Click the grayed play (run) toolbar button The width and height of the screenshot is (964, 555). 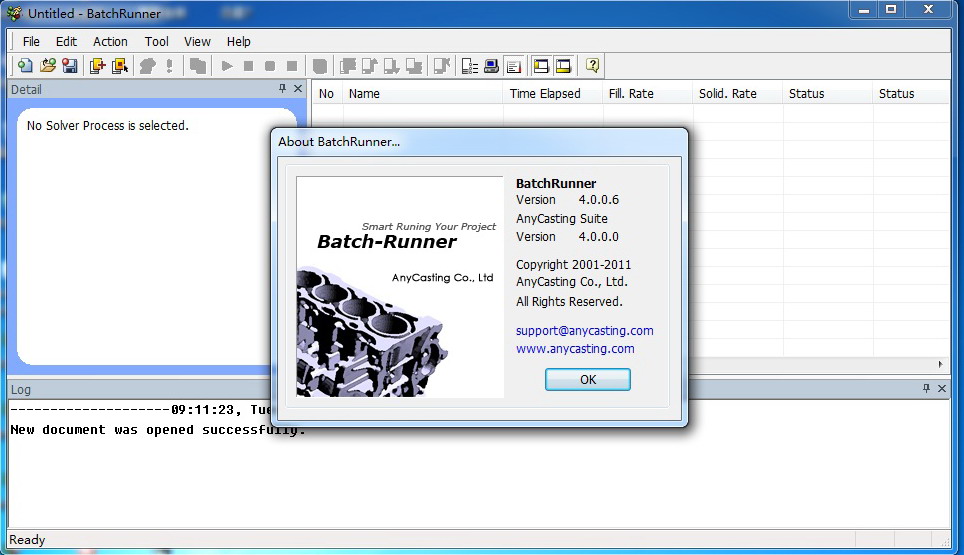coord(227,66)
